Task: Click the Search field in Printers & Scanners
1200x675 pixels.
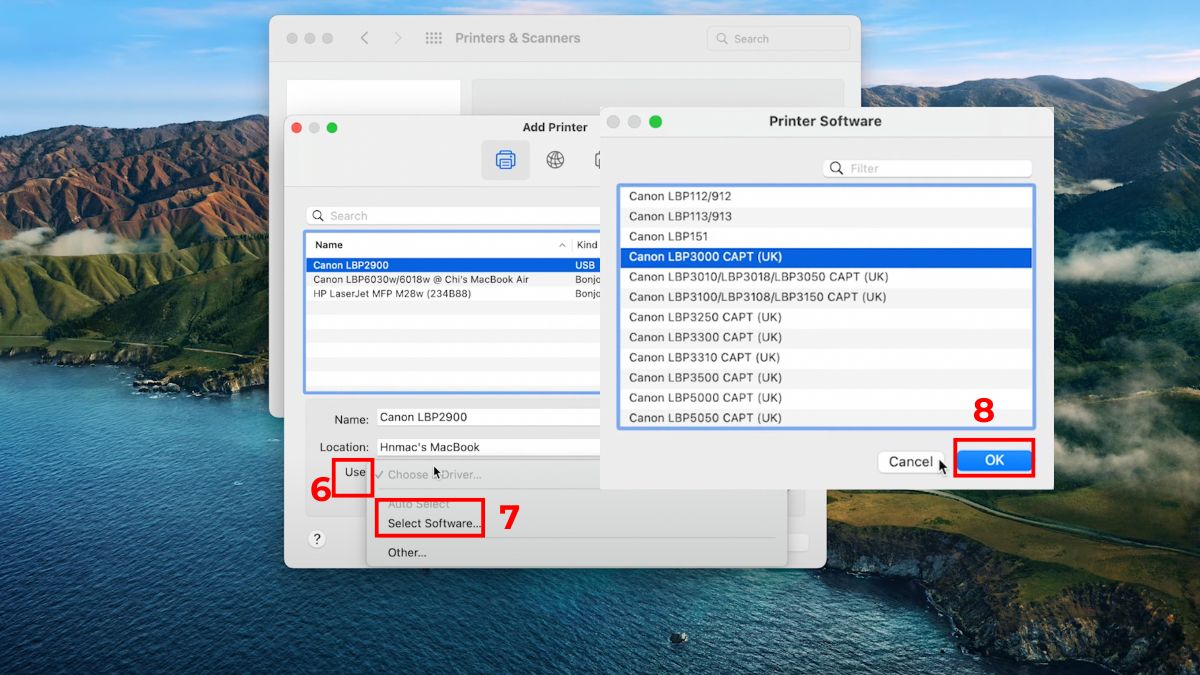Action: coord(778,39)
